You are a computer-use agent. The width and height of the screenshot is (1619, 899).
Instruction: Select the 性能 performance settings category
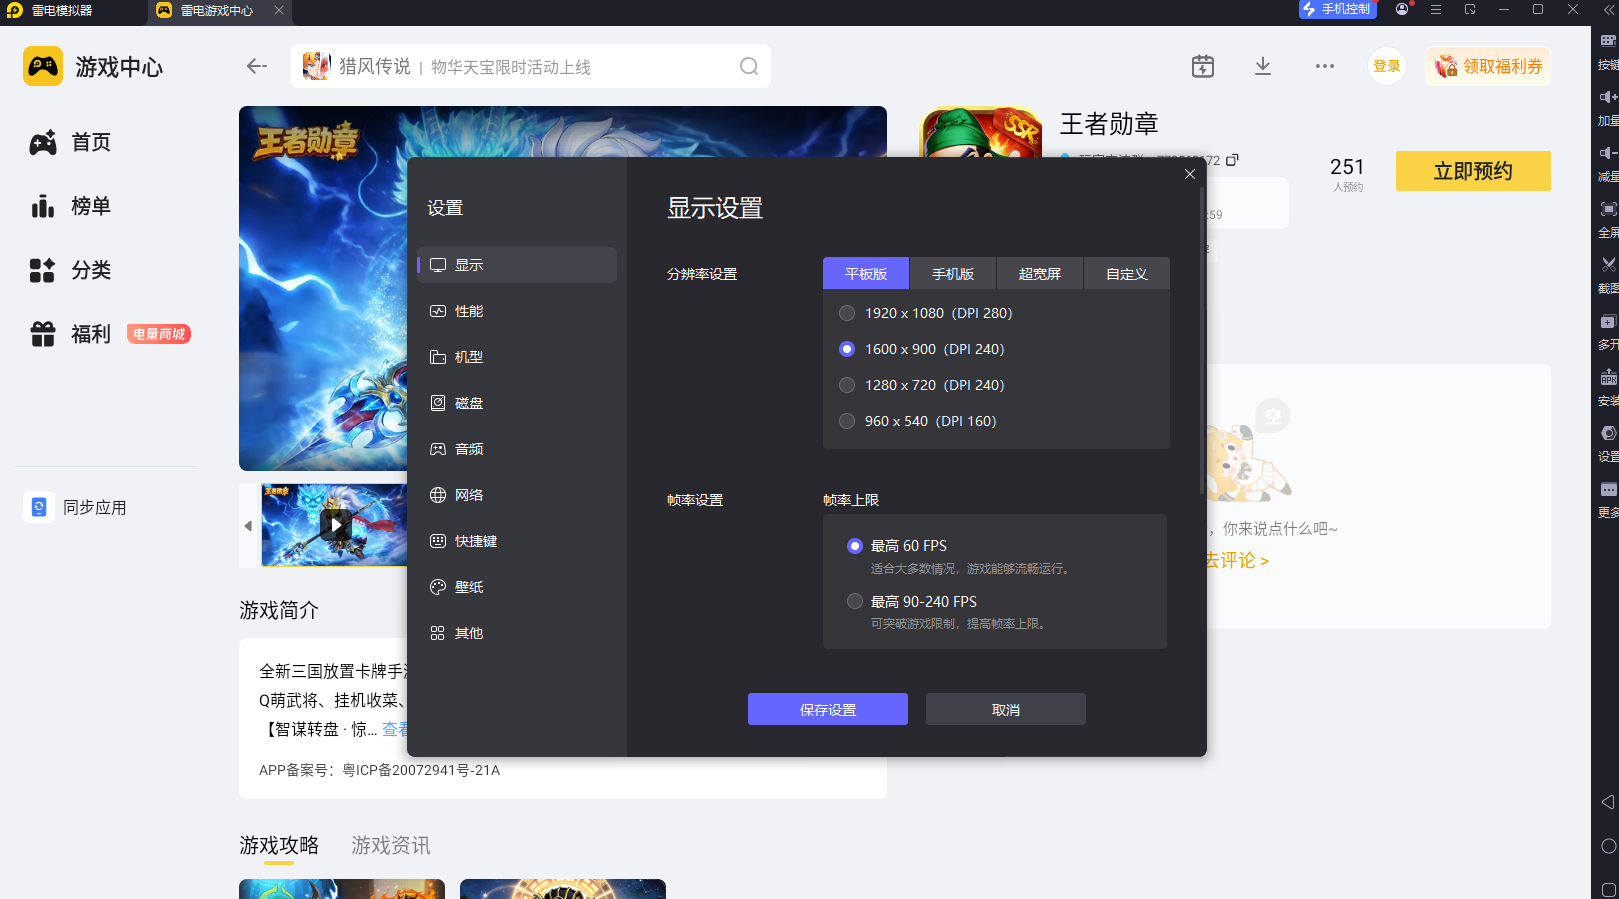click(517, 311)
